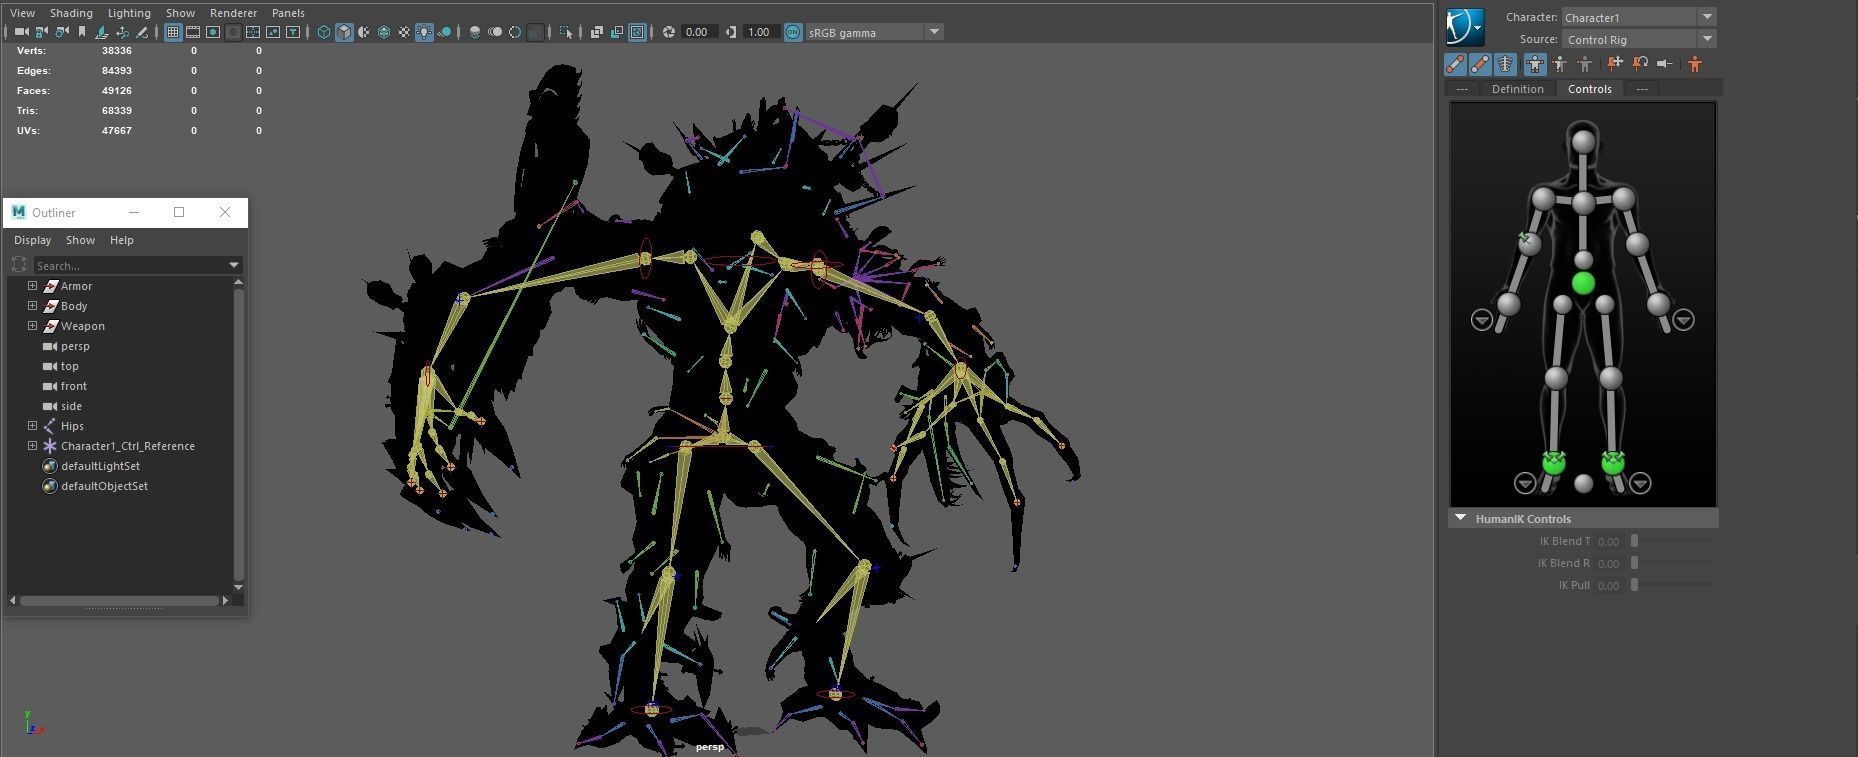
Task: Open the Shading menu
Action: pos(71,13)
